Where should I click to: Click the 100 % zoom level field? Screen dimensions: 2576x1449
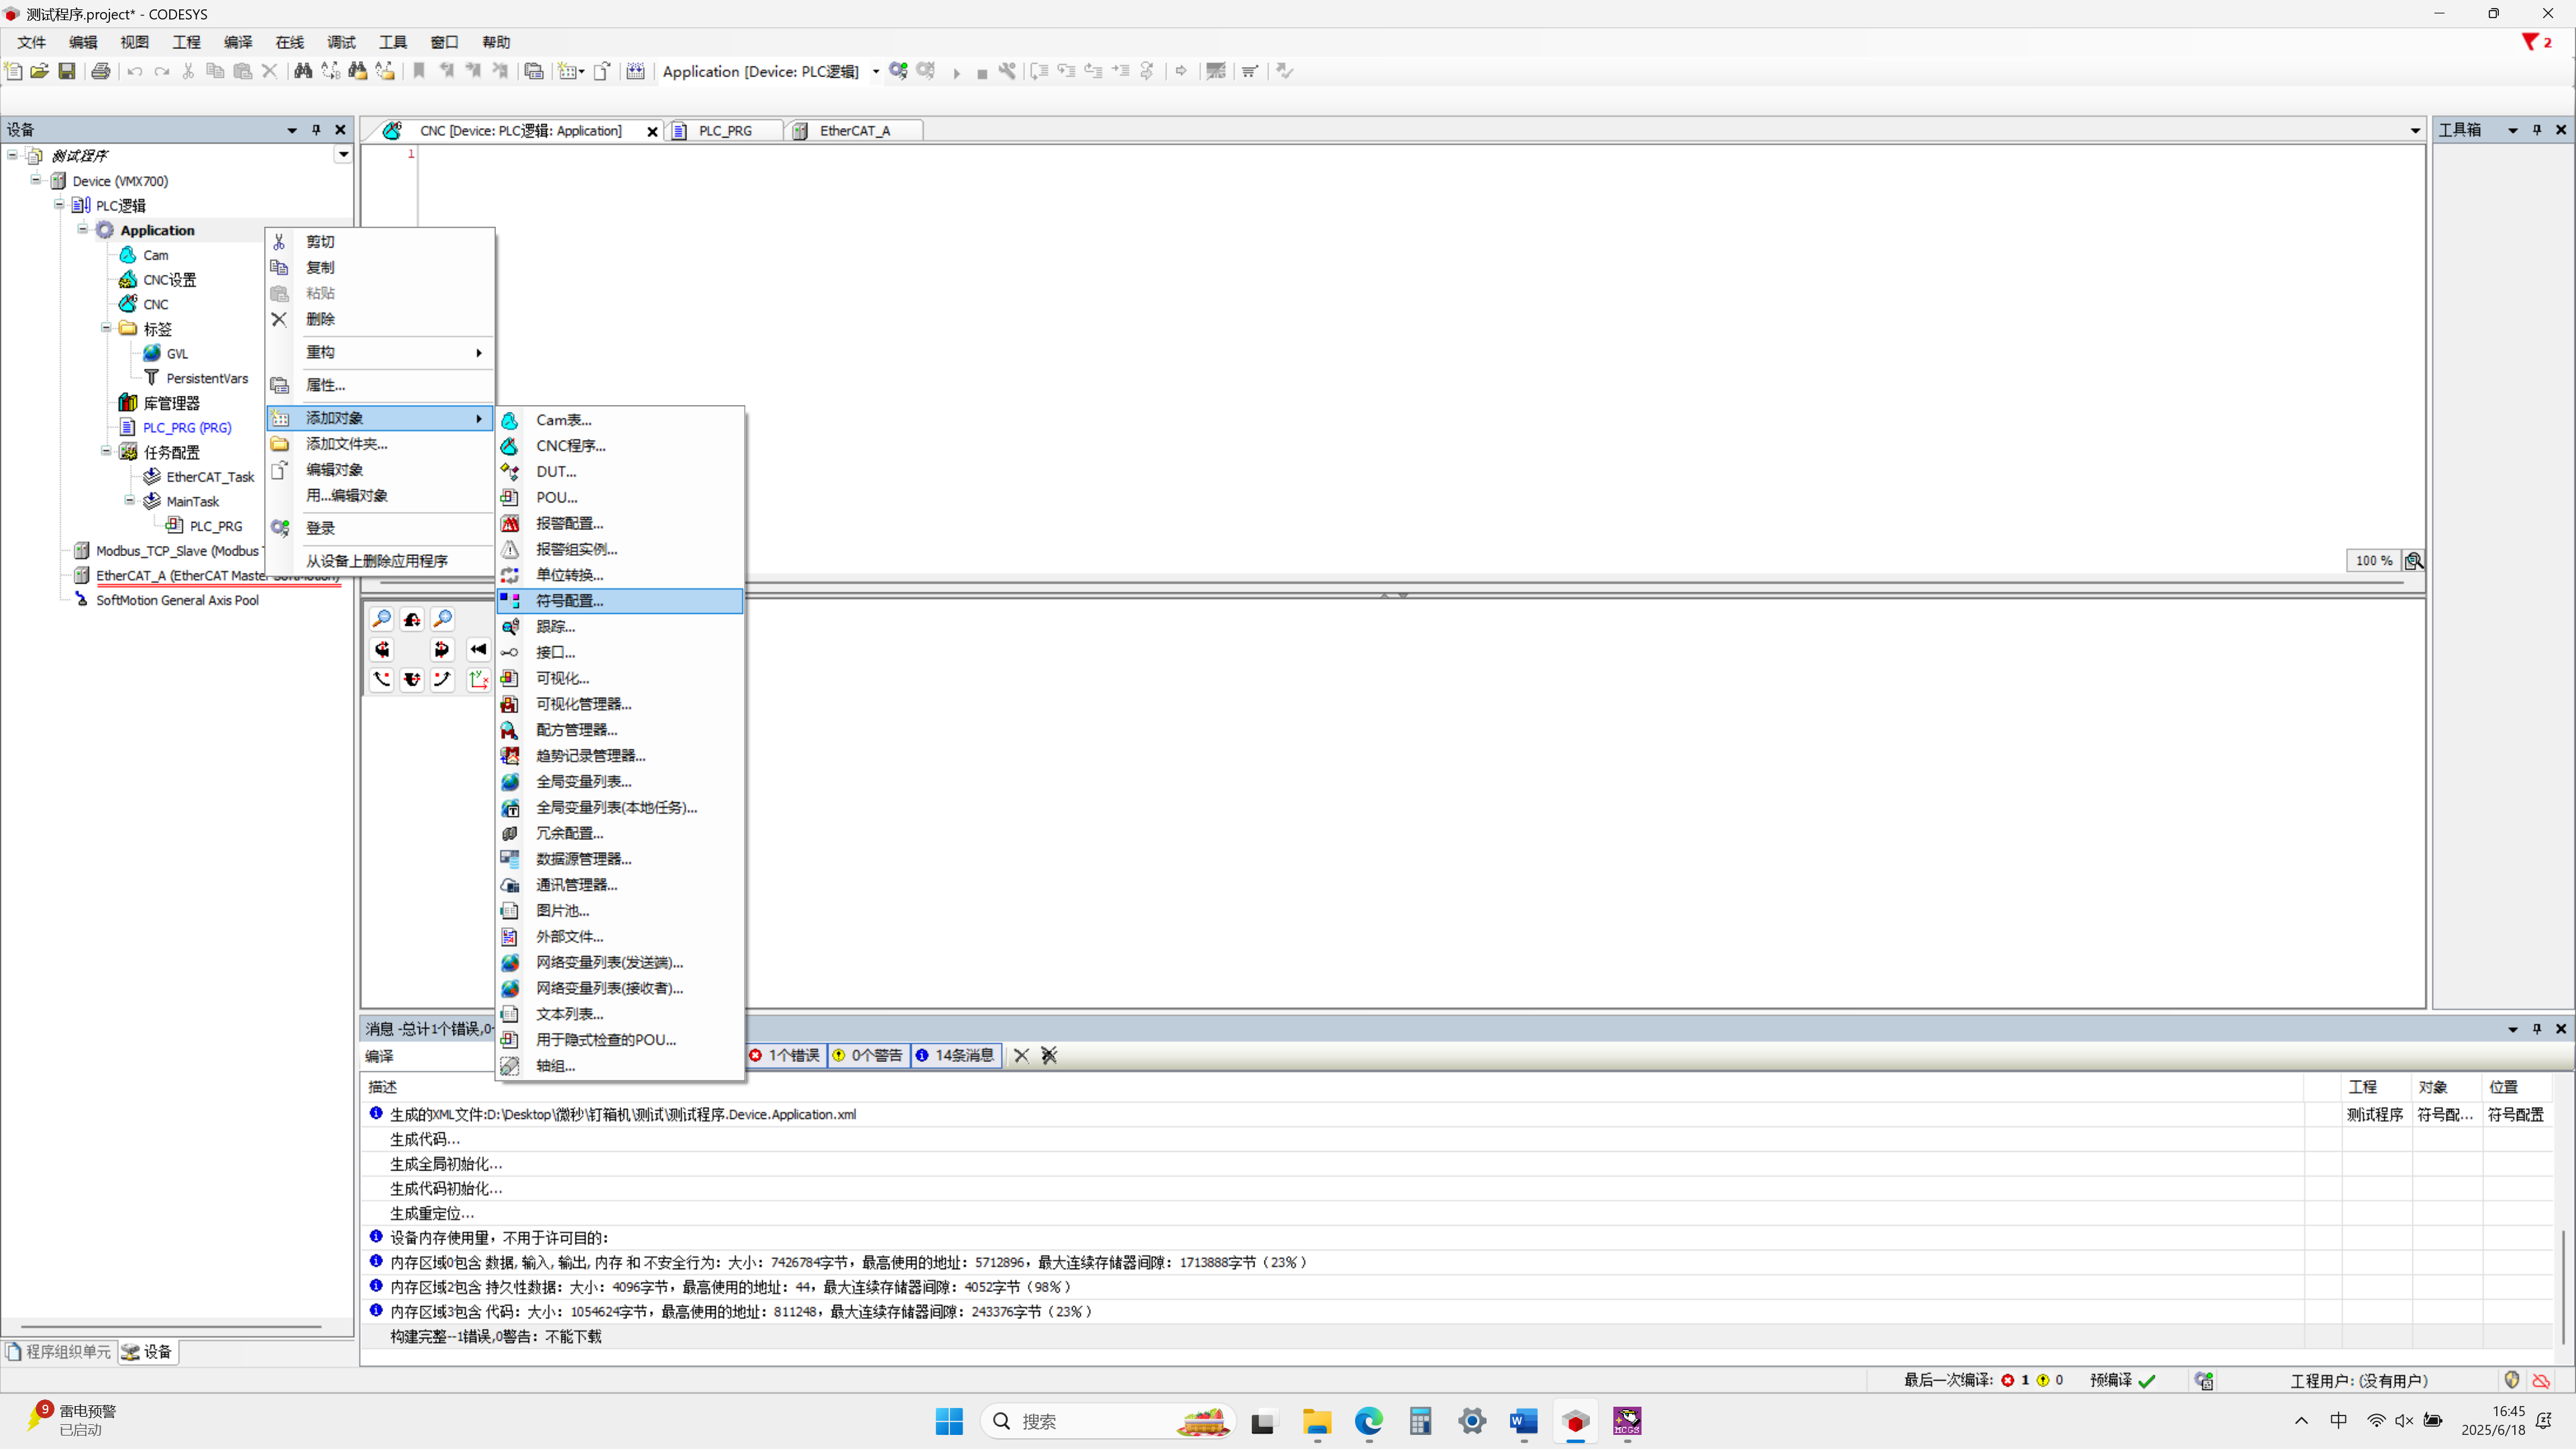point(2373,561)
